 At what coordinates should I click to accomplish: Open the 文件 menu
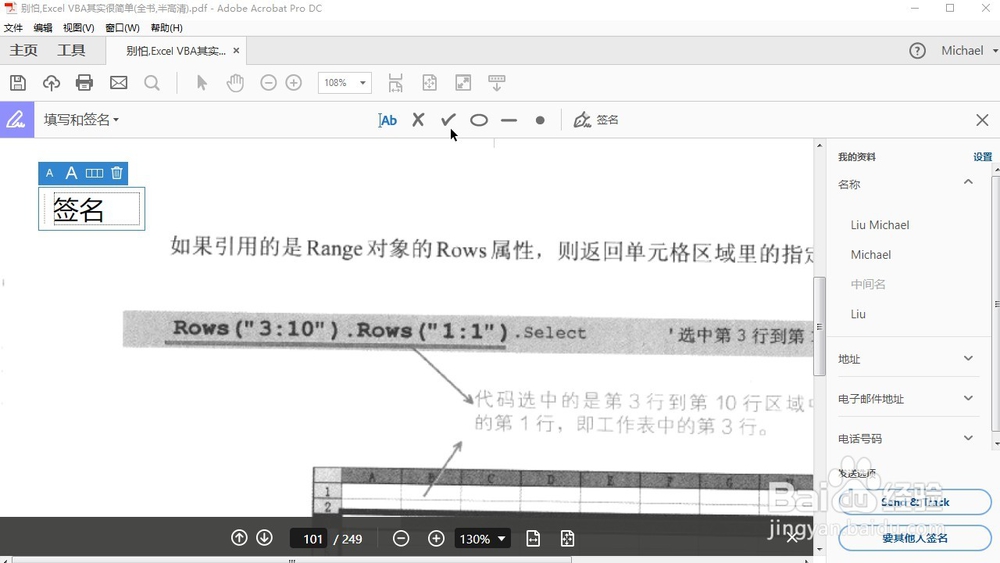(13, 27)
